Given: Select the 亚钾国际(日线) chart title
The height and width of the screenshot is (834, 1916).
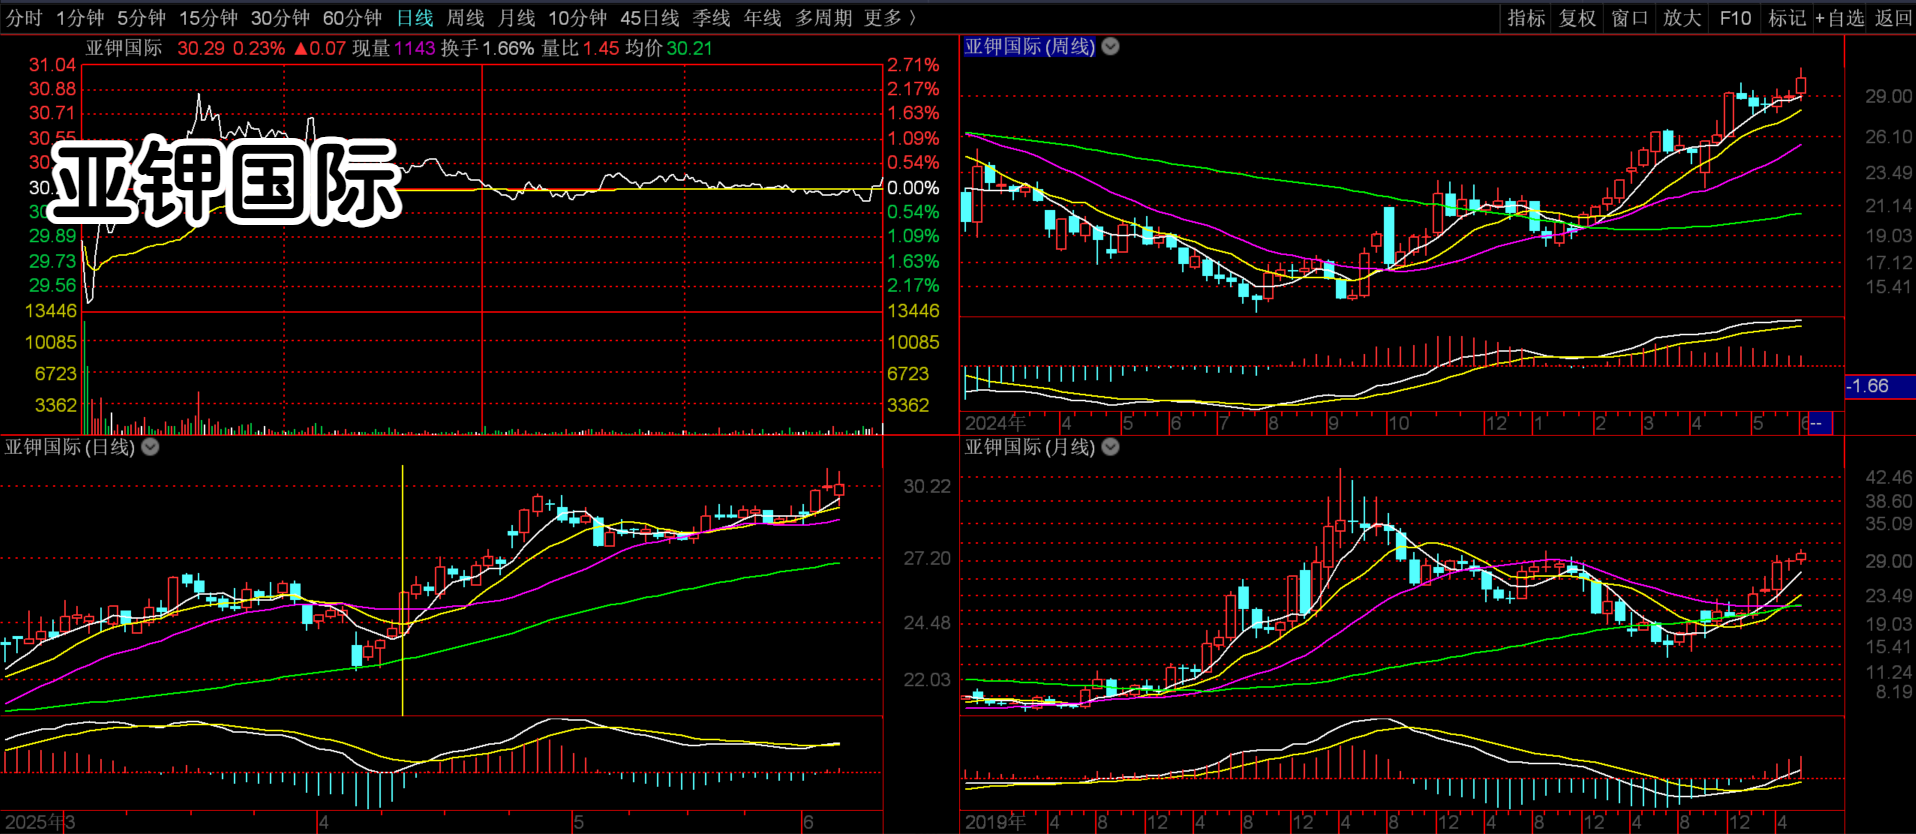Looking at the screenshot, I should (x=69, y=447).
